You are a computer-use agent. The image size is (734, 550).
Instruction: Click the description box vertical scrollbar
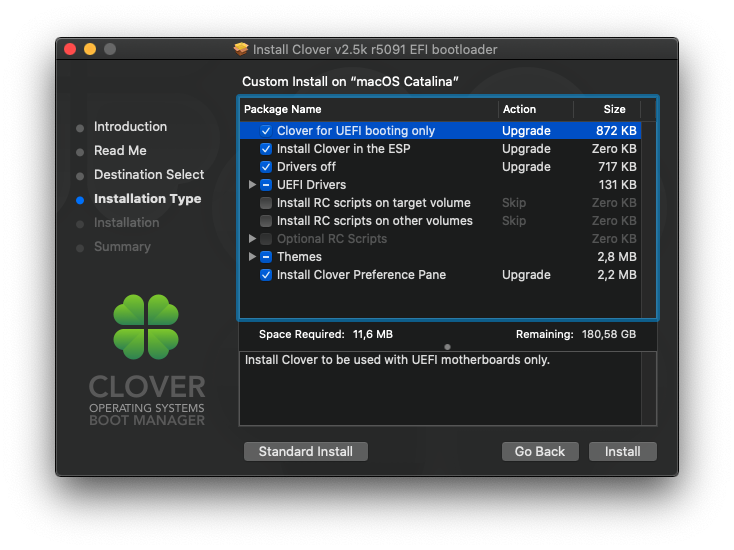(x=648, y=389)
